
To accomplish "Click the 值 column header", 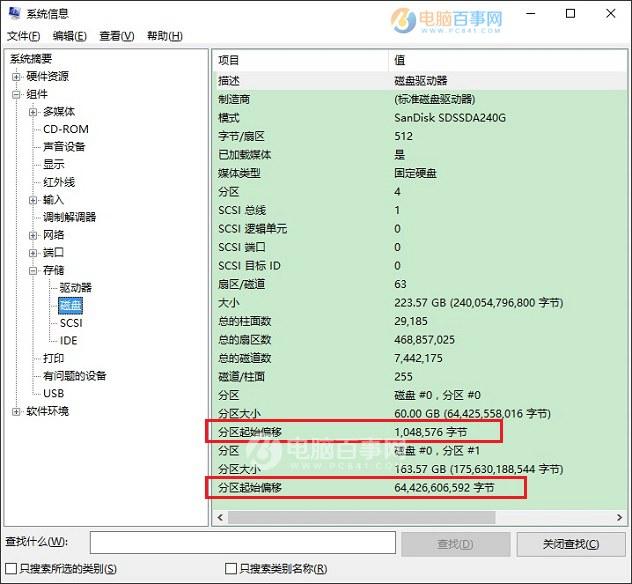I will tap(508, 60).
